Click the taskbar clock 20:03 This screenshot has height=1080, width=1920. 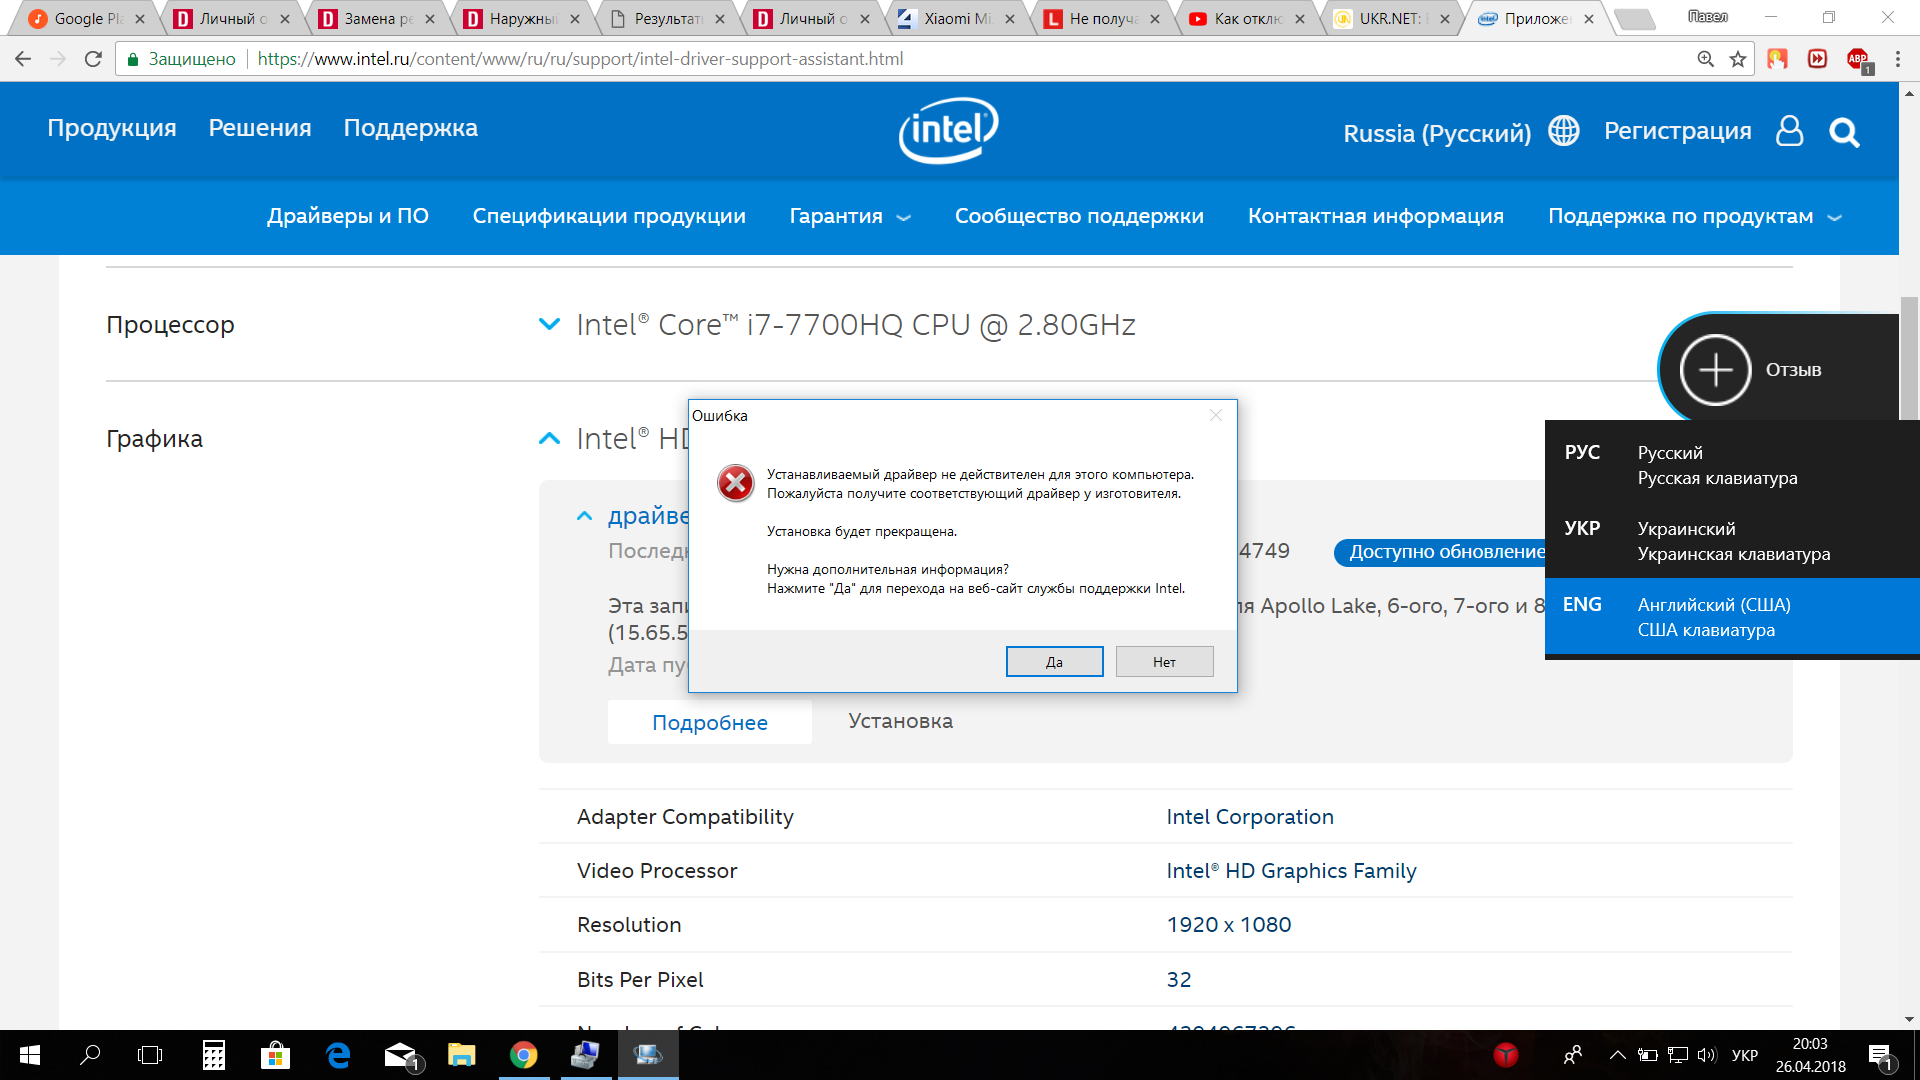click(1810, 1044)
